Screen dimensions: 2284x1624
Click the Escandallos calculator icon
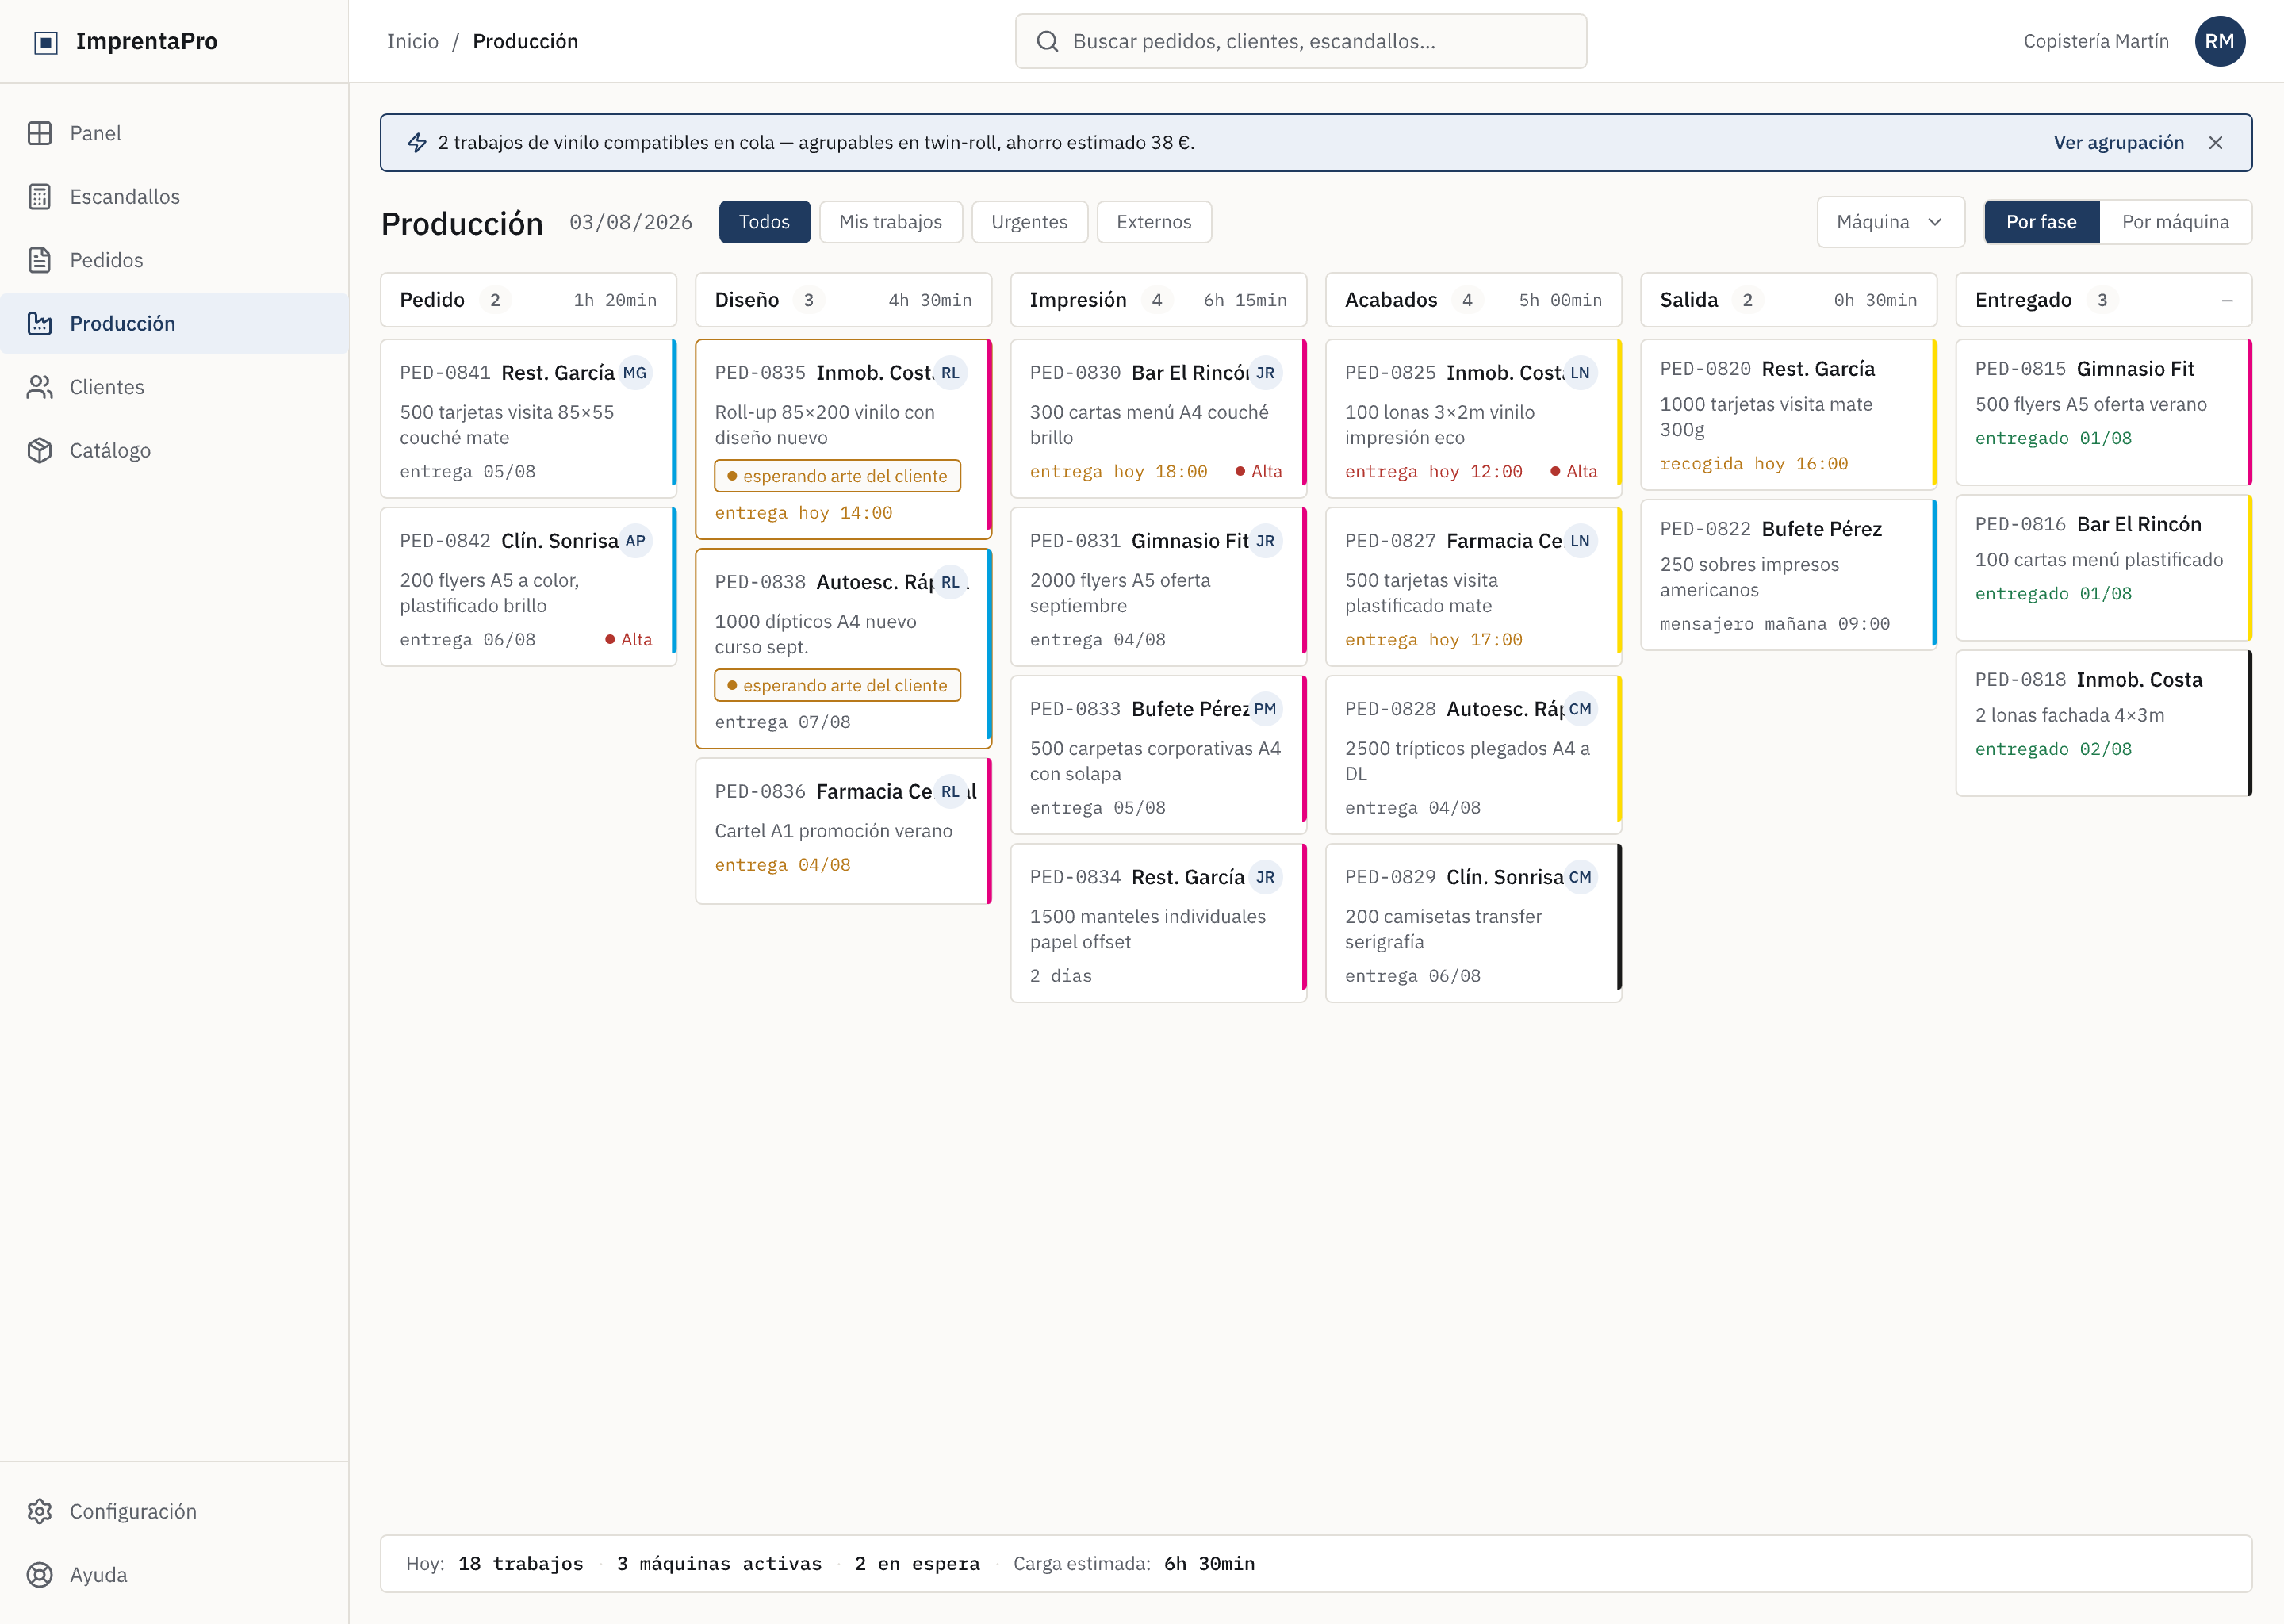[x=40, y=197]
